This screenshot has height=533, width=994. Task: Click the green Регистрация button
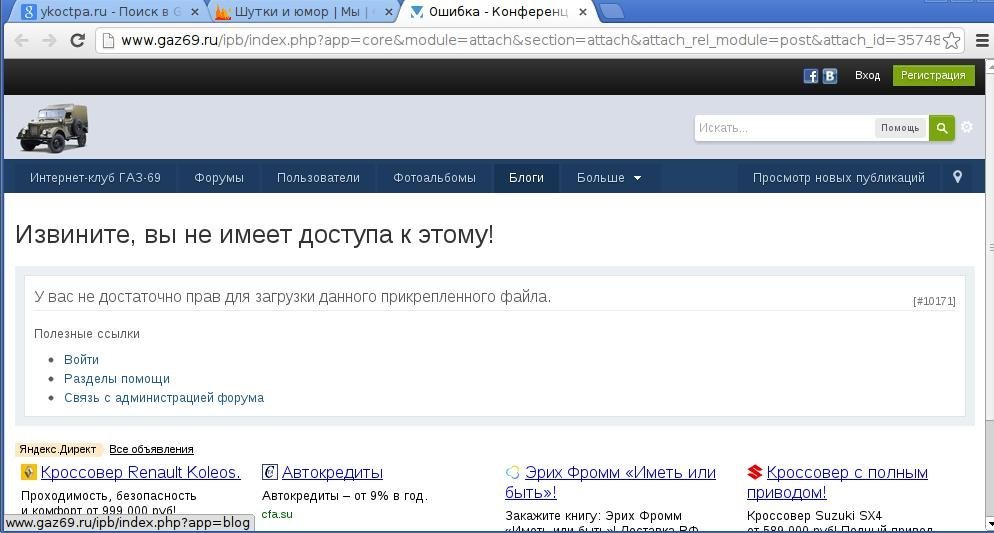[x=932, y=75]
